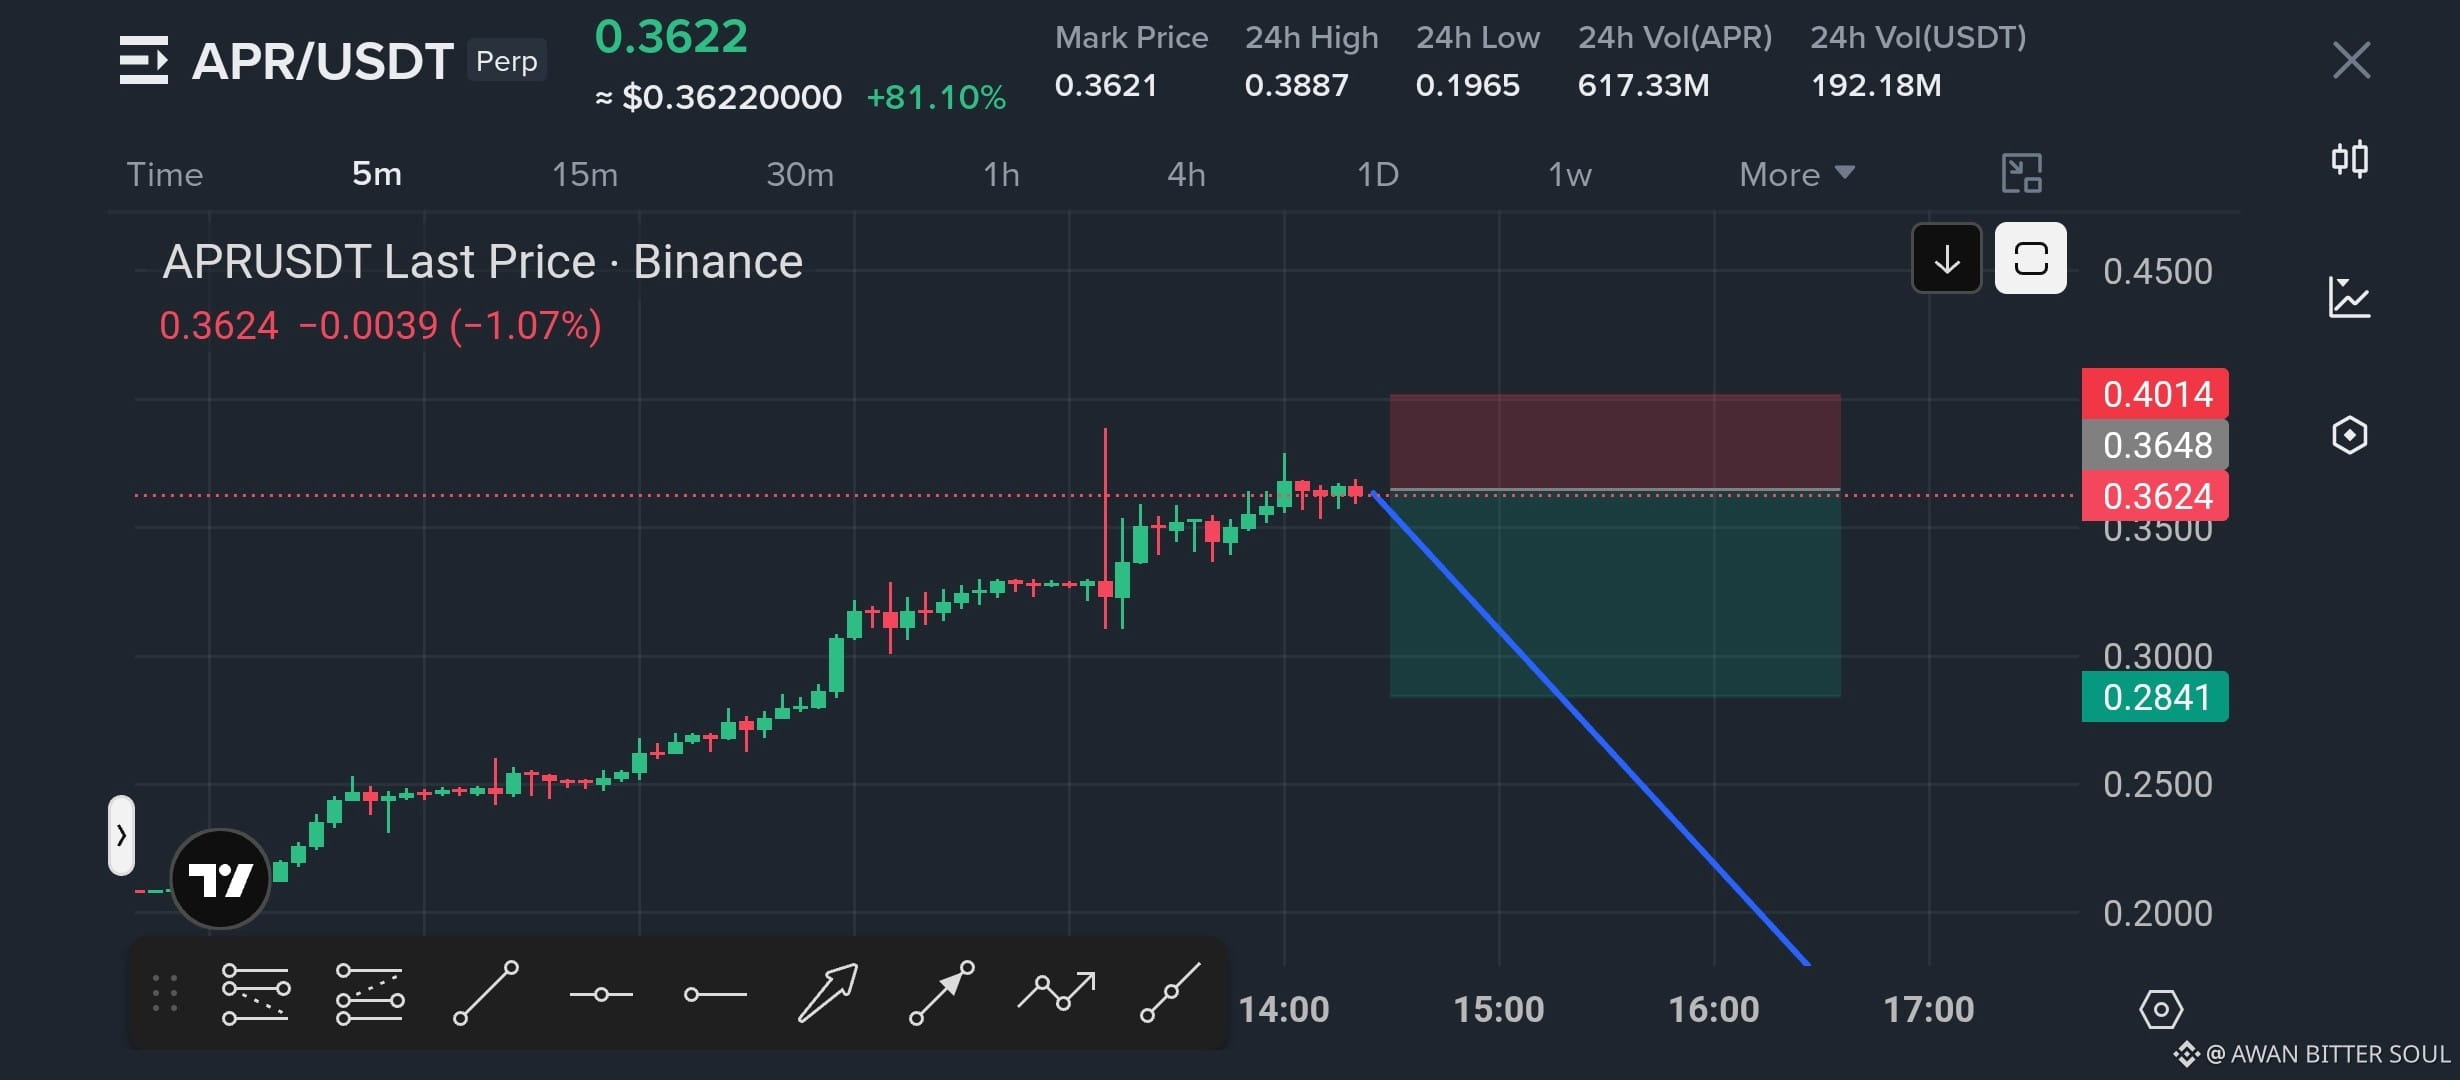Click the hexagon icon in right sidebar

(2349, 435)
